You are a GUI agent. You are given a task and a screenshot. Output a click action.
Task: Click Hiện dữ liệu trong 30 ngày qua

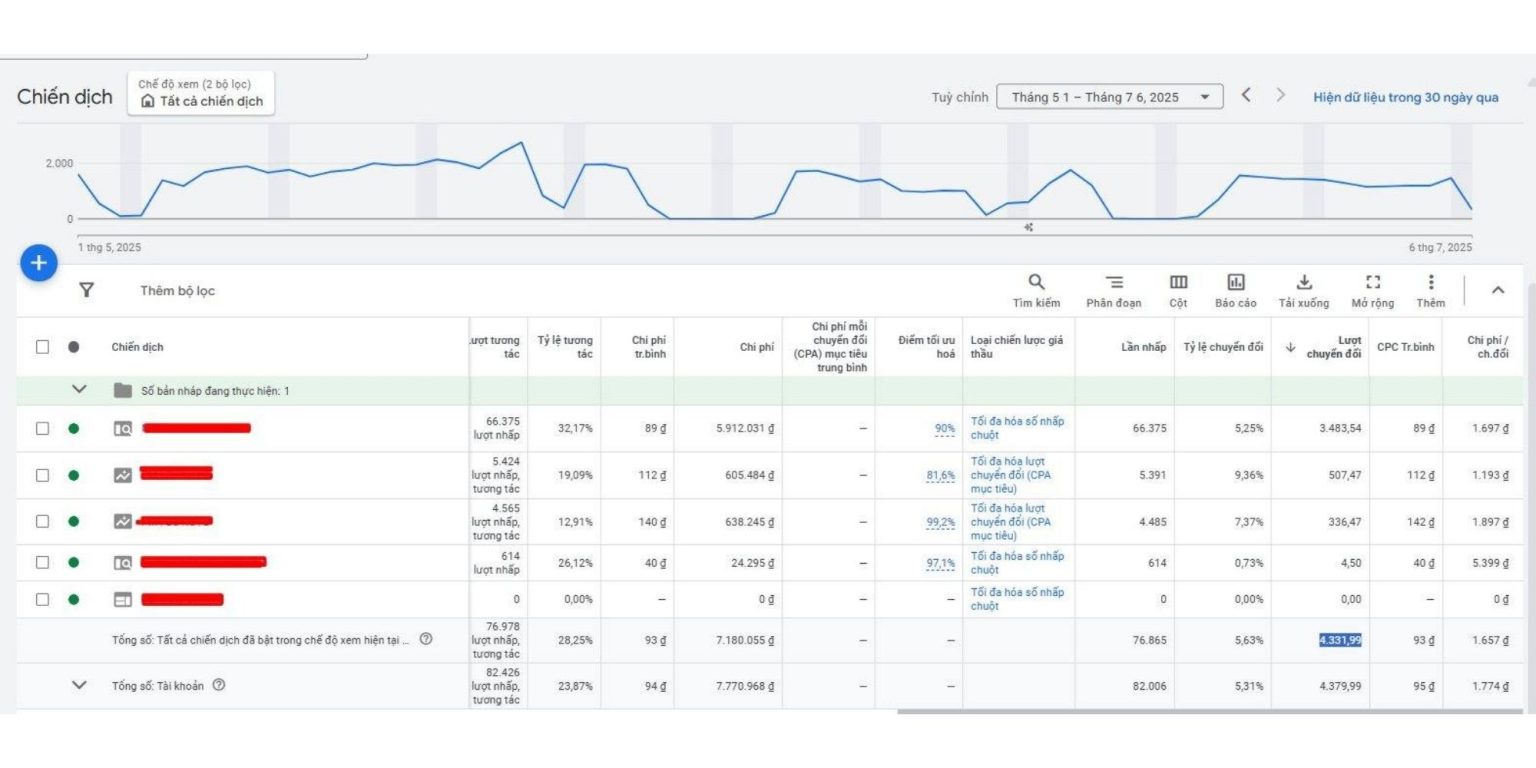(x=1405, y=97)
